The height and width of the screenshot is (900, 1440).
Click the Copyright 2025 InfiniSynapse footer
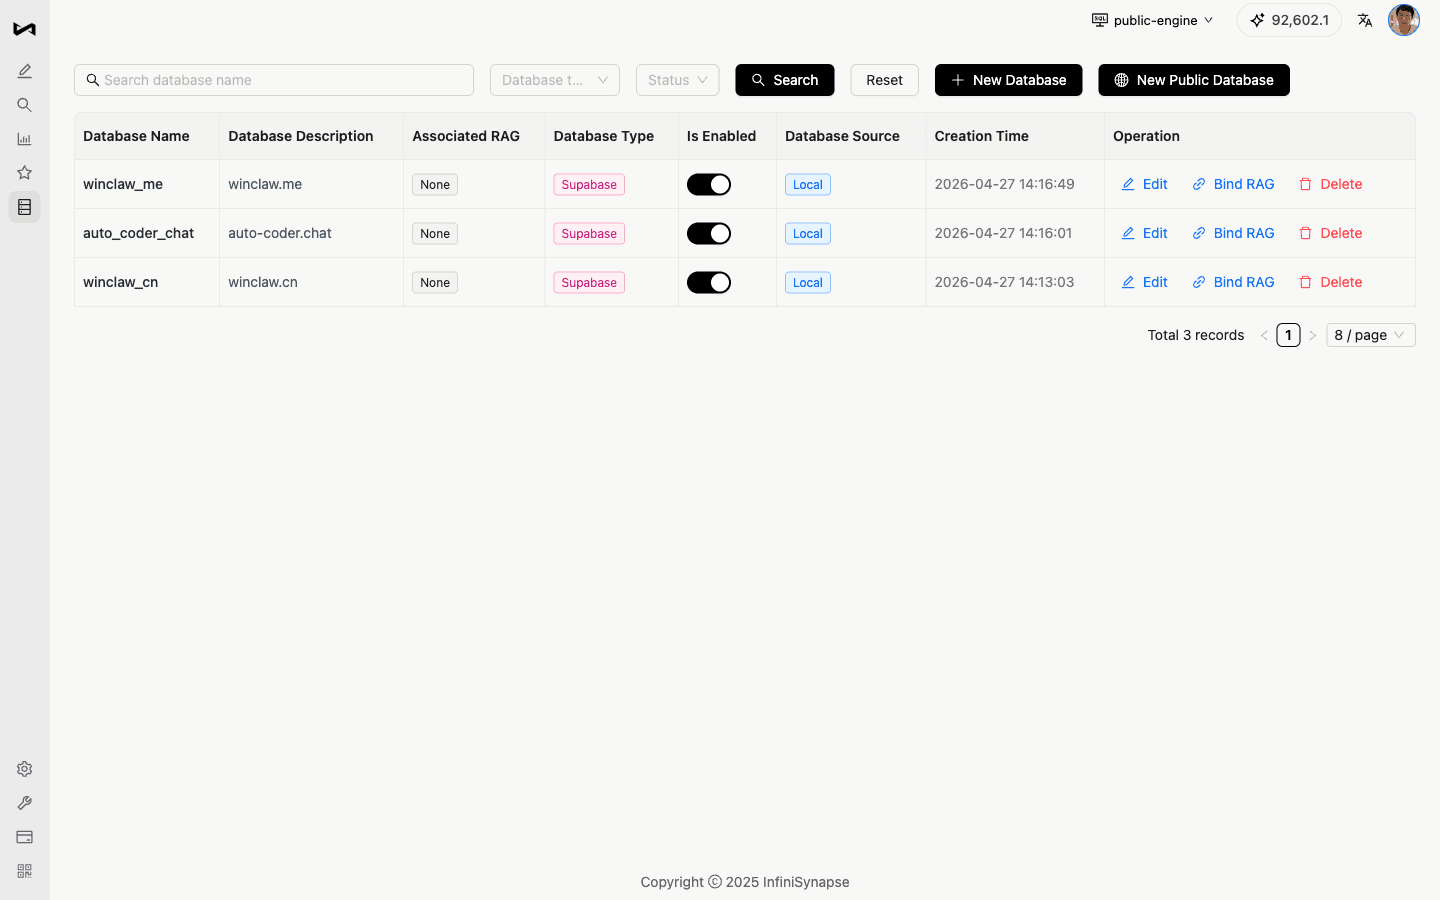tap(745, 882)
